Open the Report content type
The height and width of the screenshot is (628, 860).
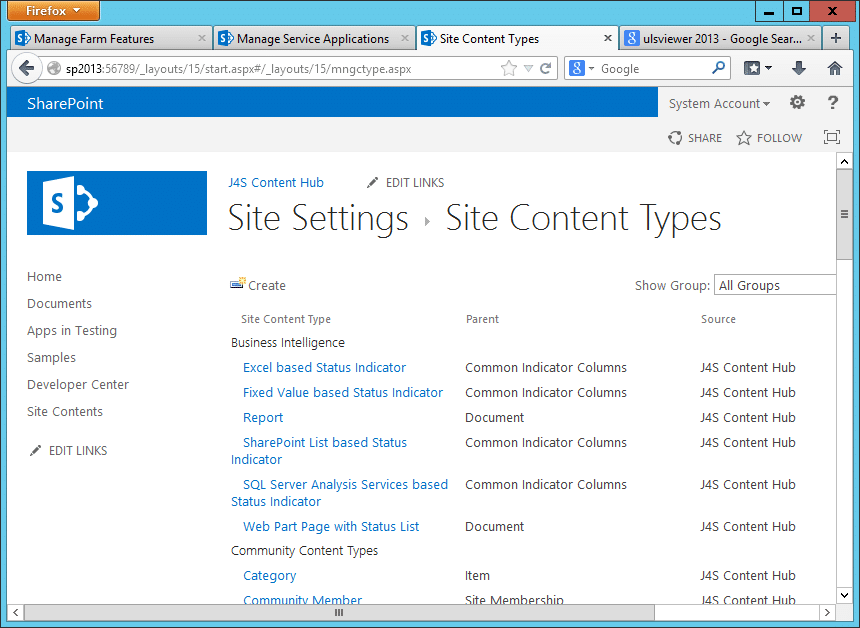263,418
